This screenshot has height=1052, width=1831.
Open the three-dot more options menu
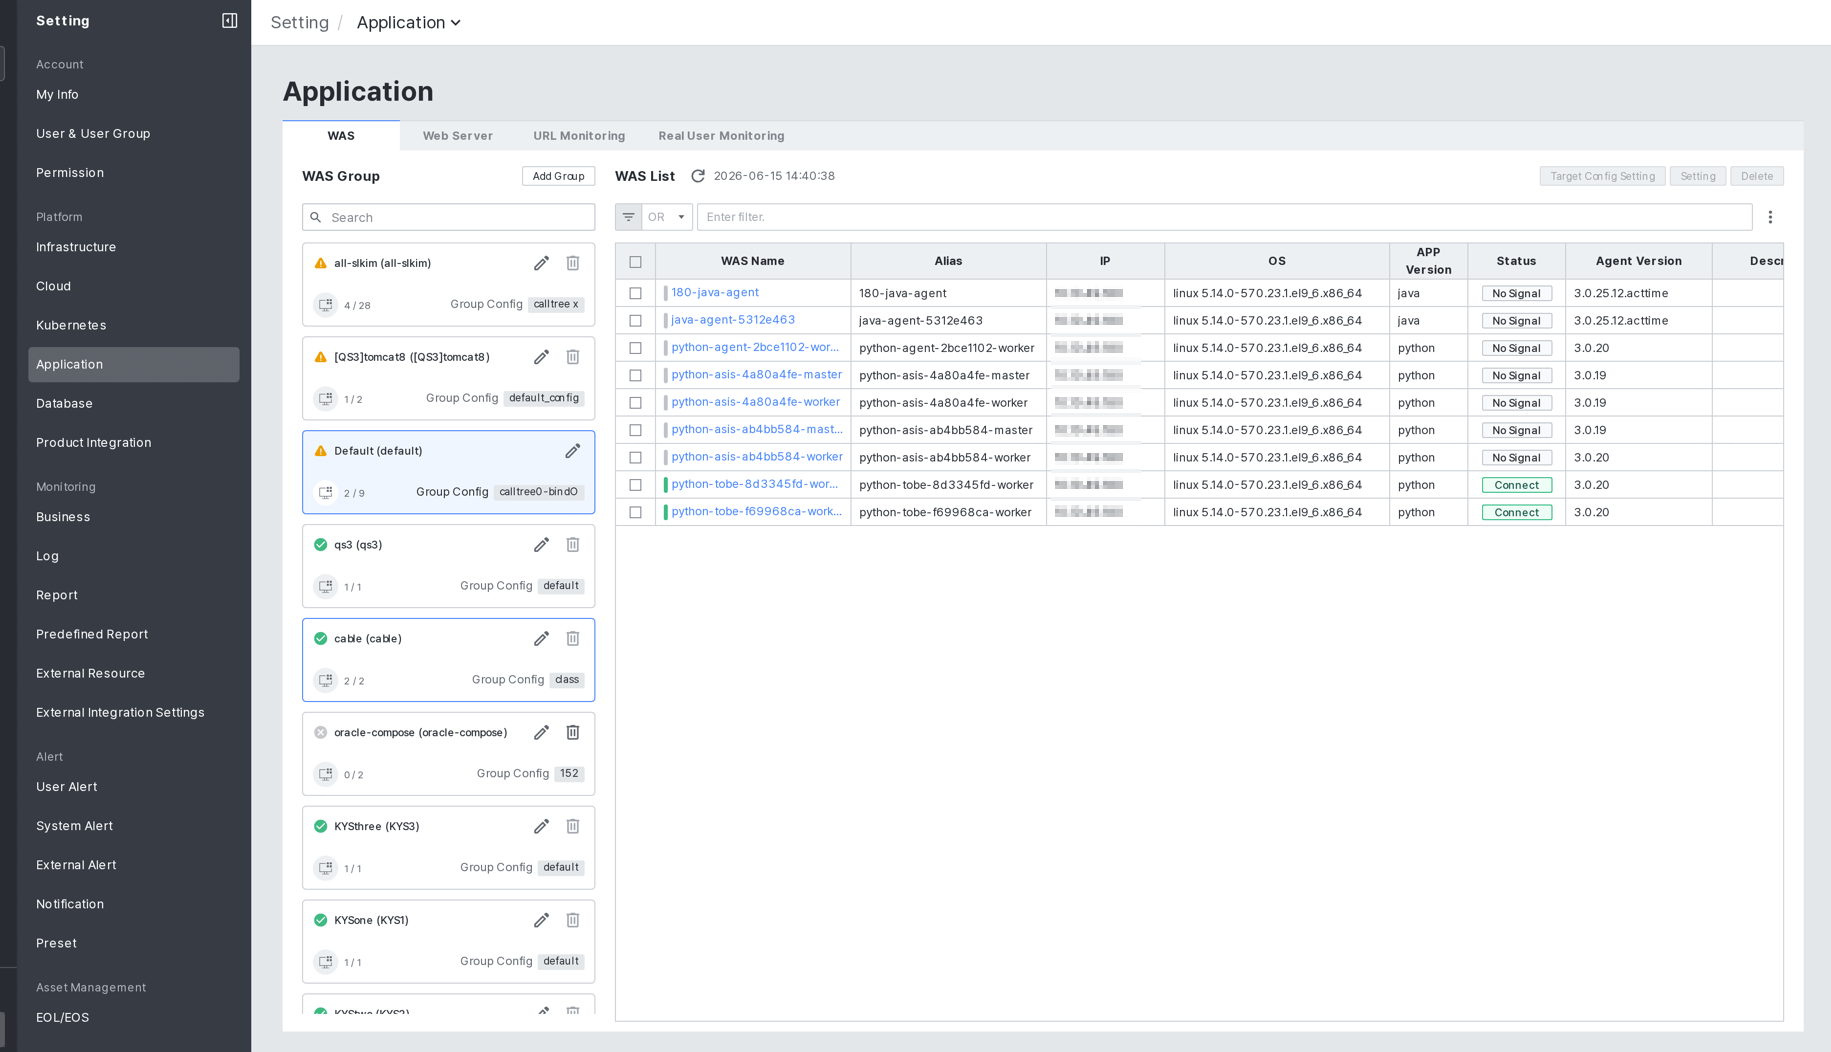1770,217
